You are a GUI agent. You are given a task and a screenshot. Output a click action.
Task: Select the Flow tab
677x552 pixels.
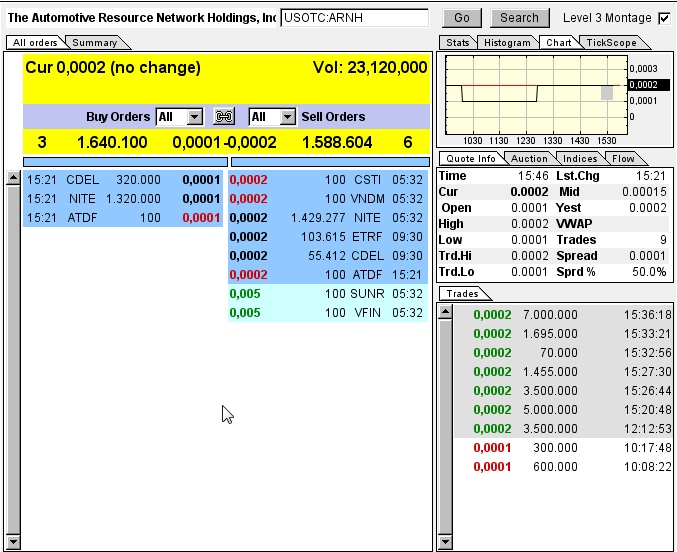tap(623, 159)
